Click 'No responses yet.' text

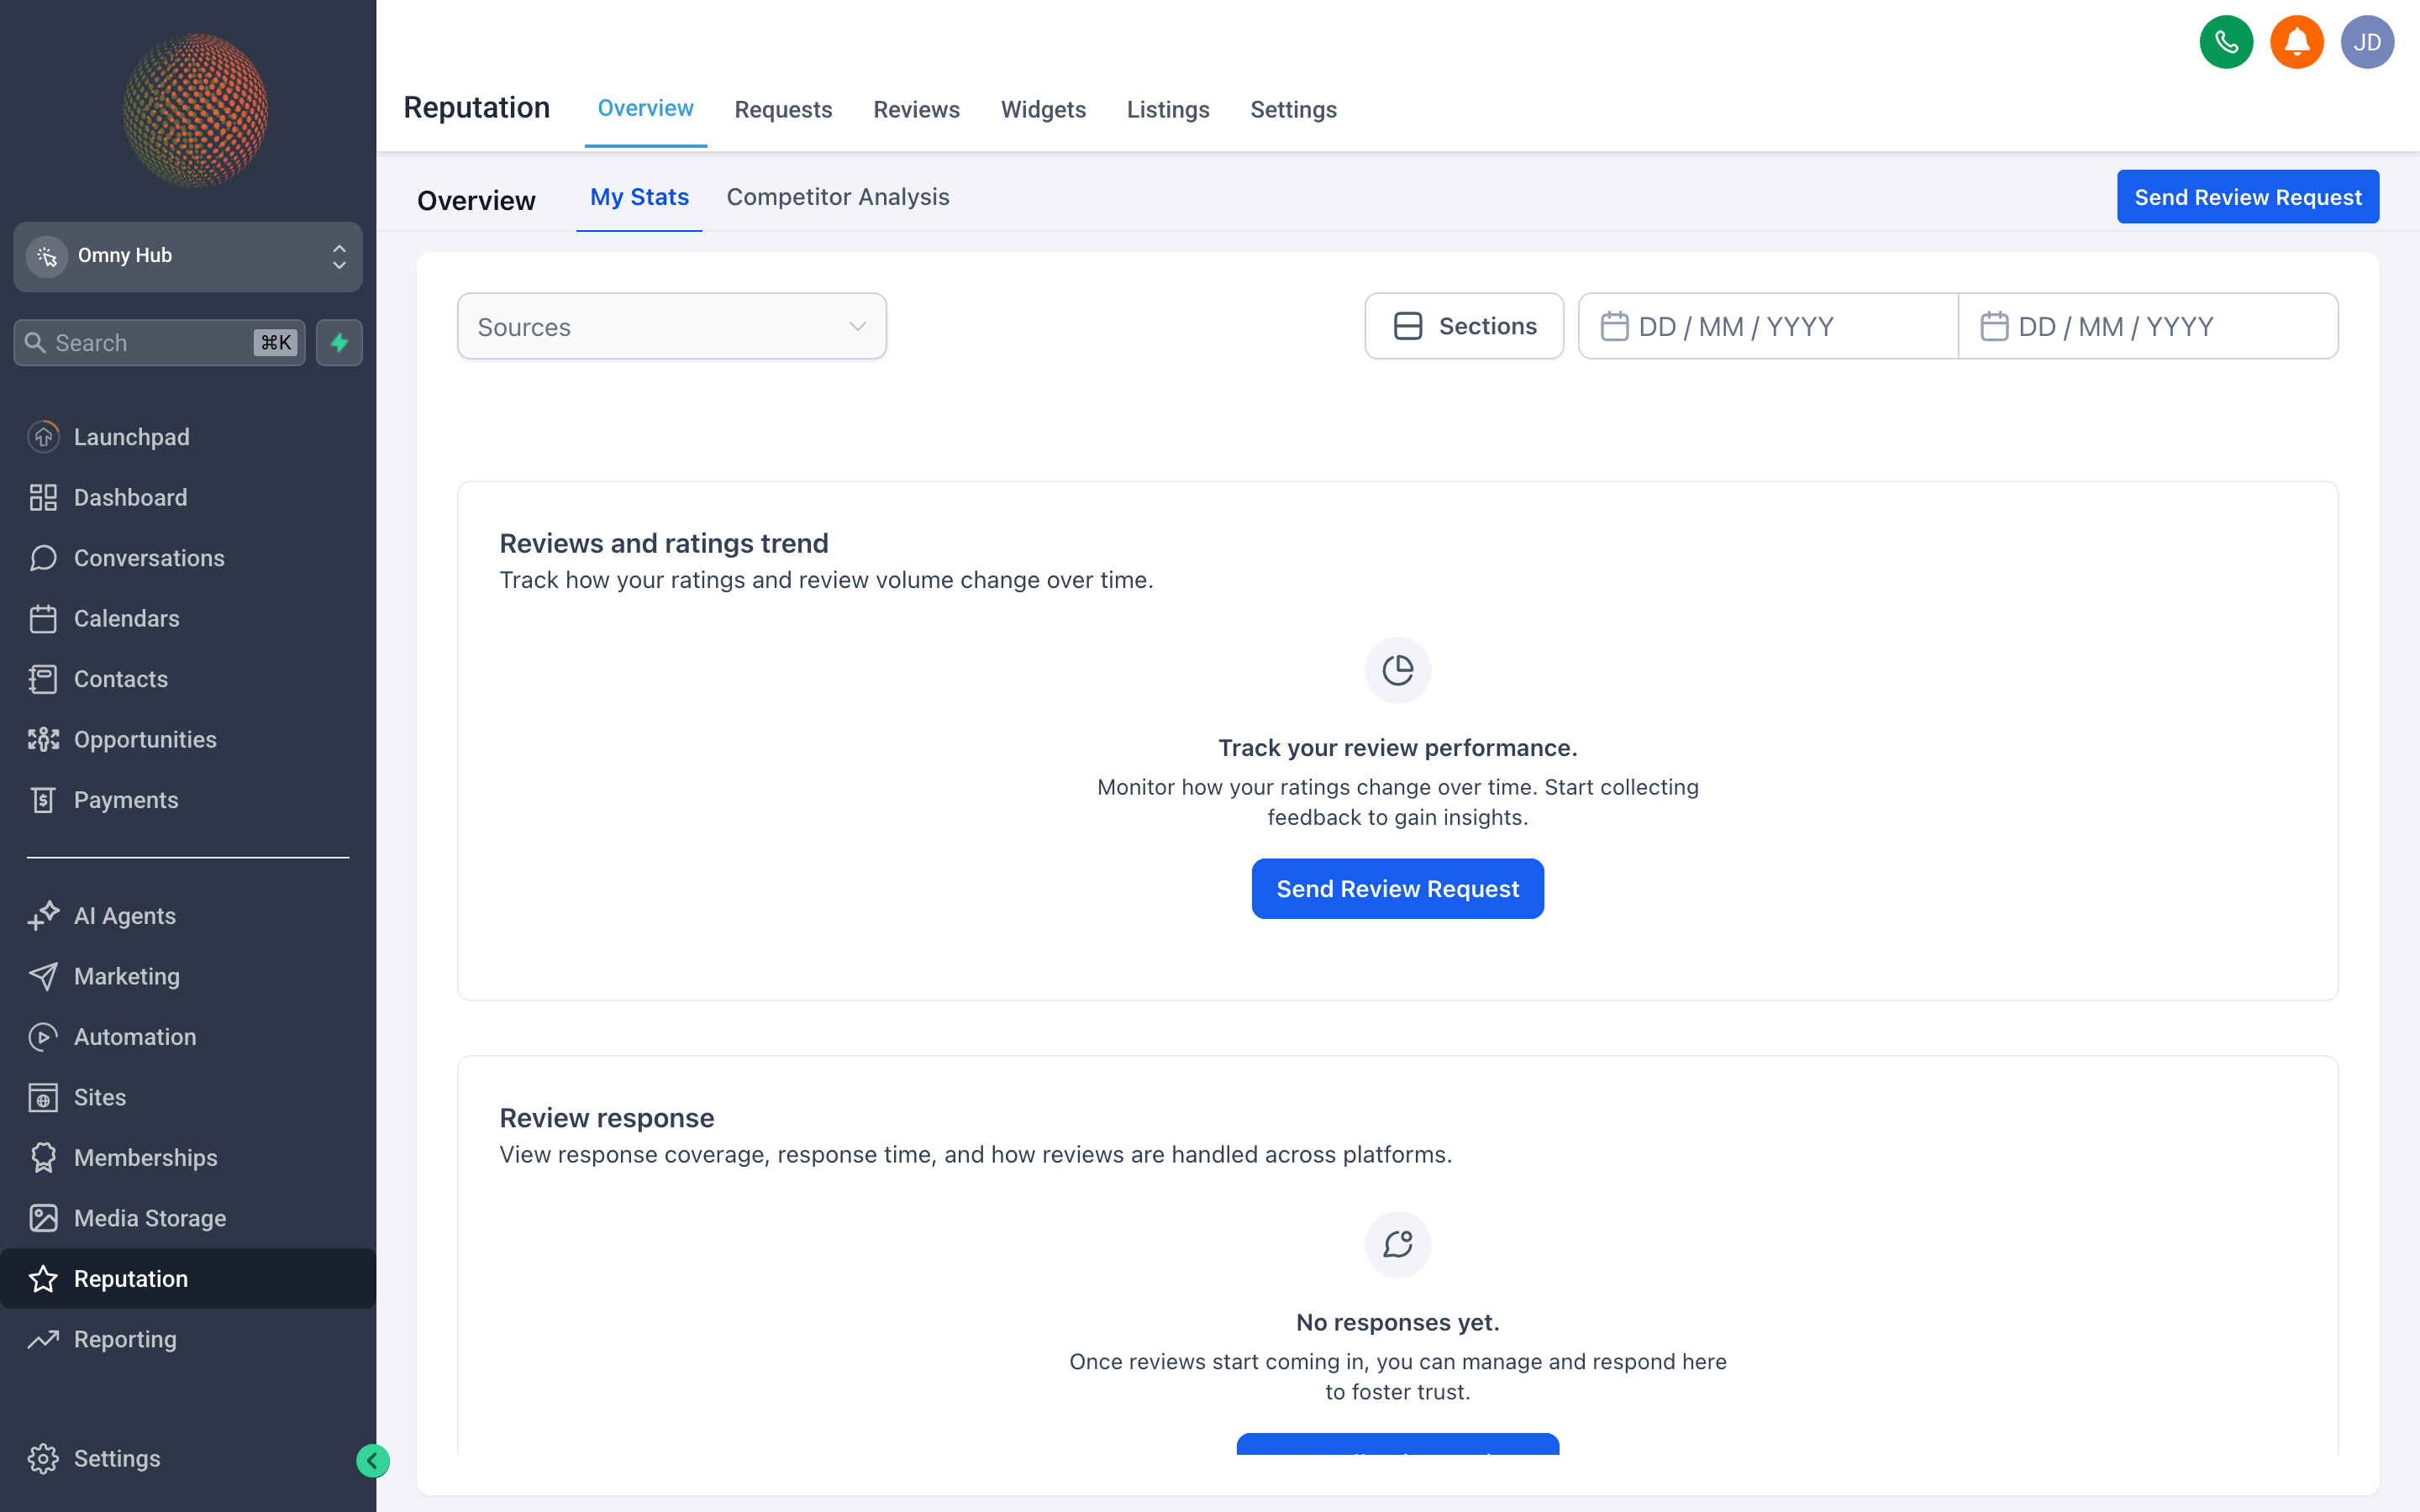(x=1397, y=1322)
